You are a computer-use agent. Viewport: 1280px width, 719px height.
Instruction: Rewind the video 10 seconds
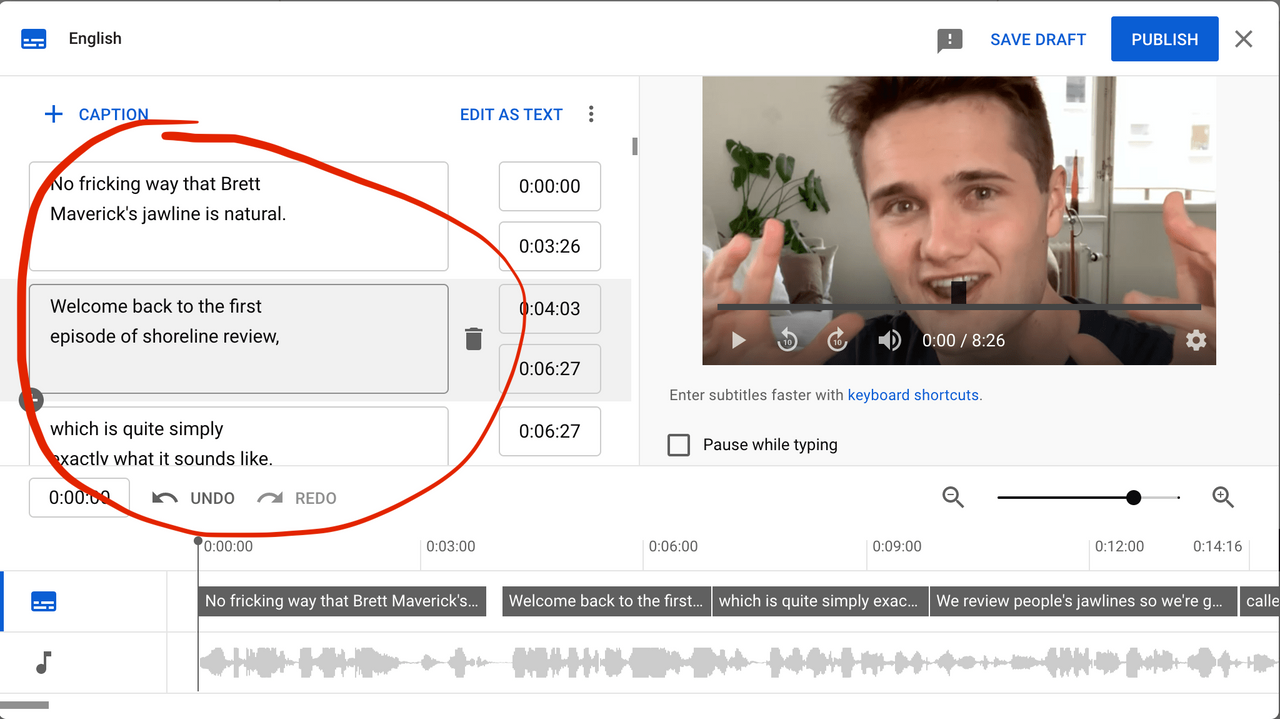tap(787, 340)
